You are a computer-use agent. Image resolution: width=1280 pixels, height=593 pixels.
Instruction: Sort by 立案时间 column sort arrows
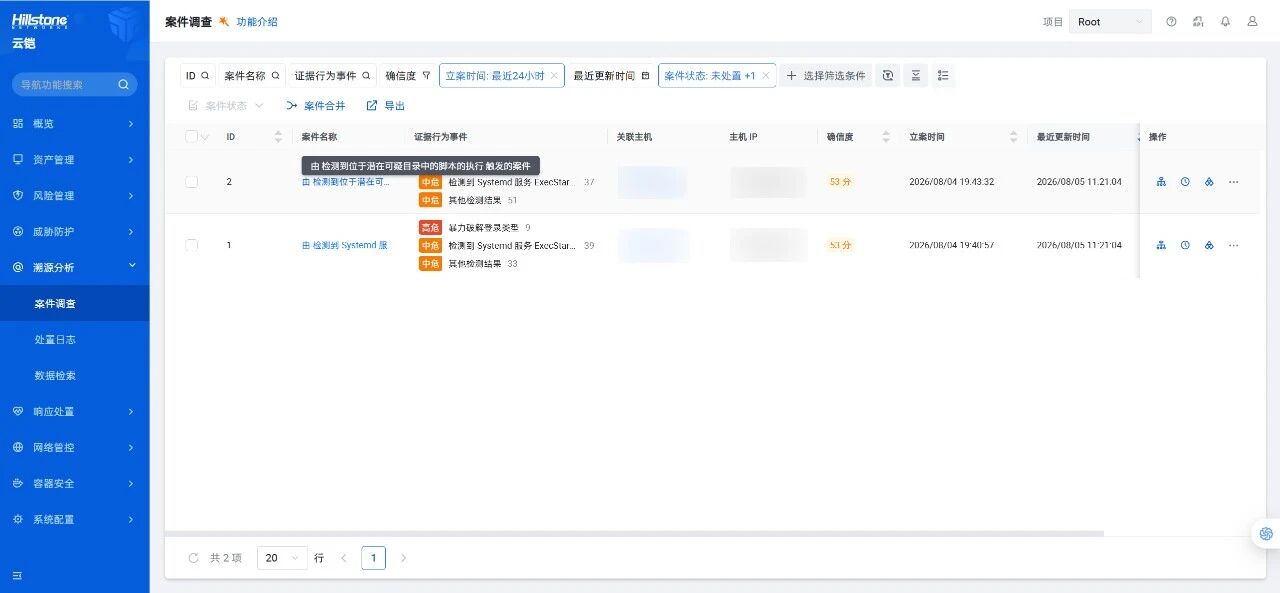tap(1013, 137)
